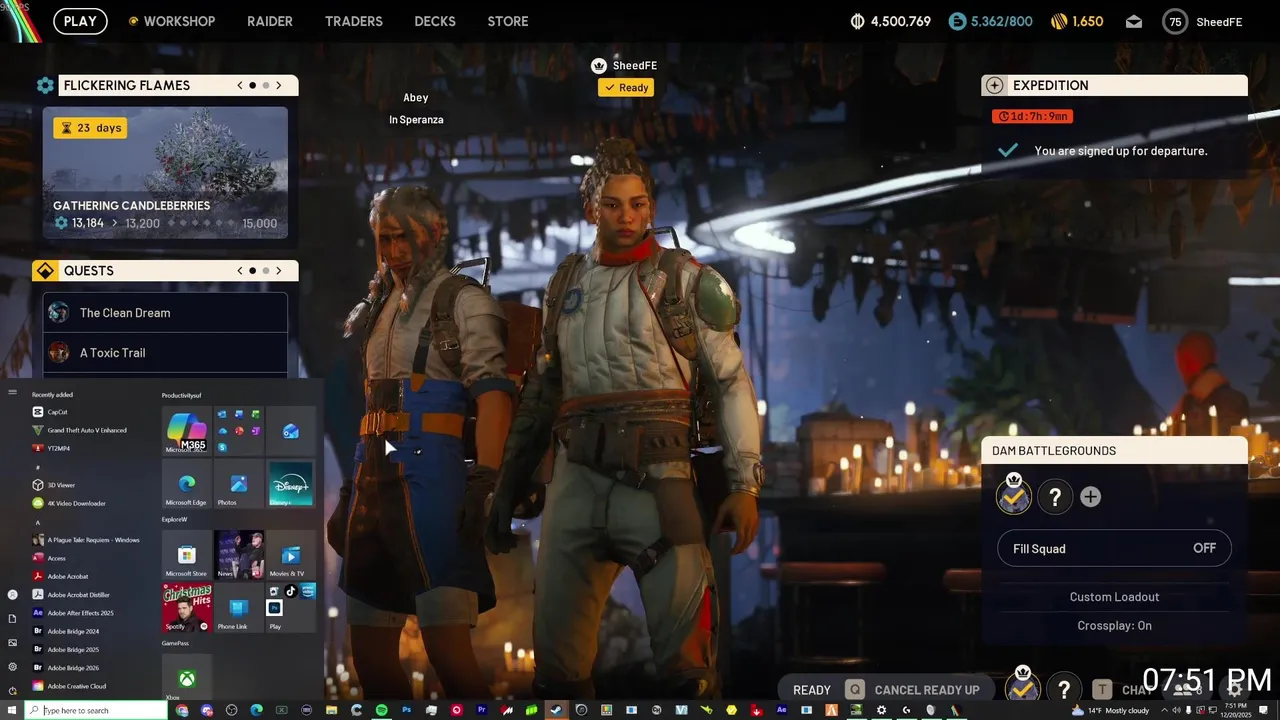This screenshot has height=720, width=1280.
Task: Click the Expedition timer 1d:7h:9mn
Action: [1032, 116]
